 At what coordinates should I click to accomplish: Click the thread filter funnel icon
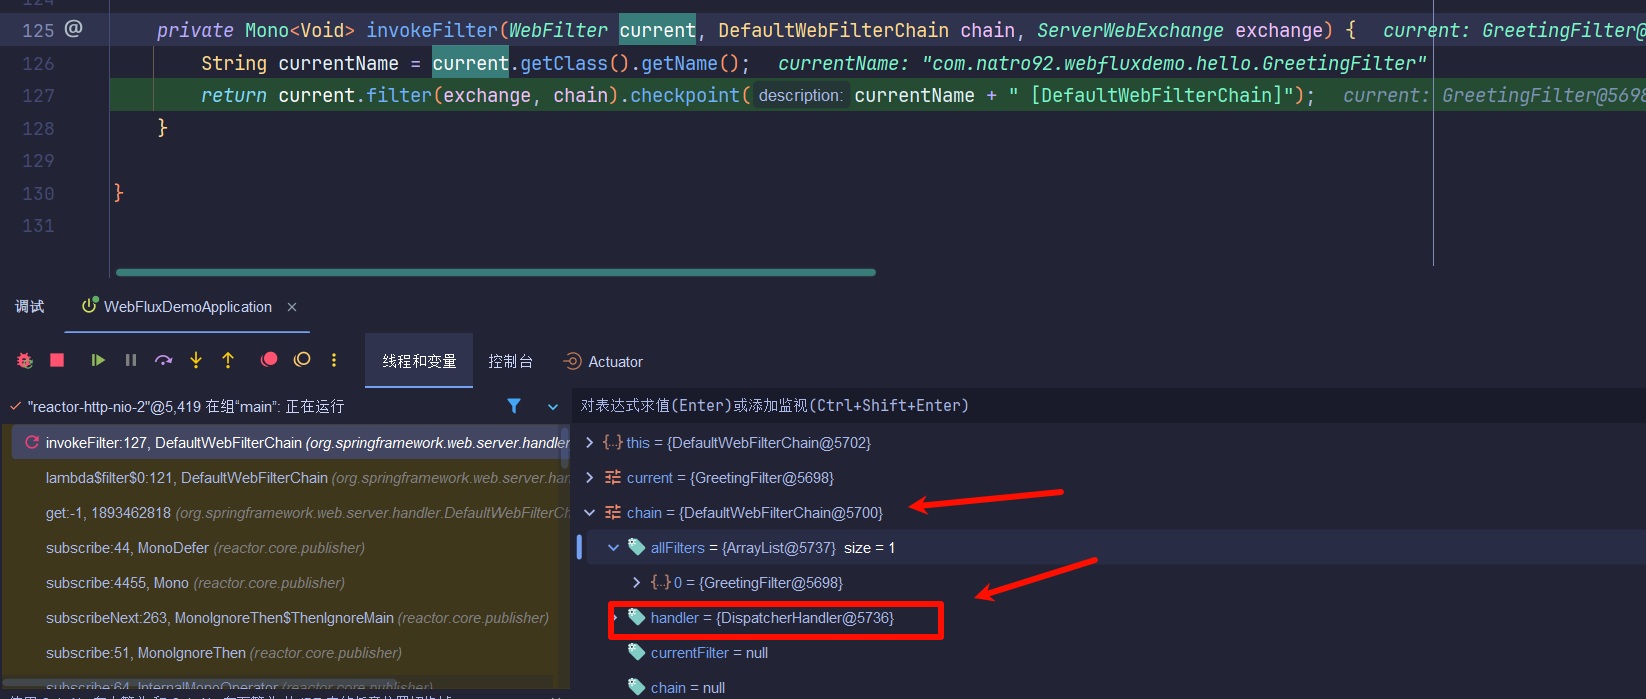click(514, 406)
